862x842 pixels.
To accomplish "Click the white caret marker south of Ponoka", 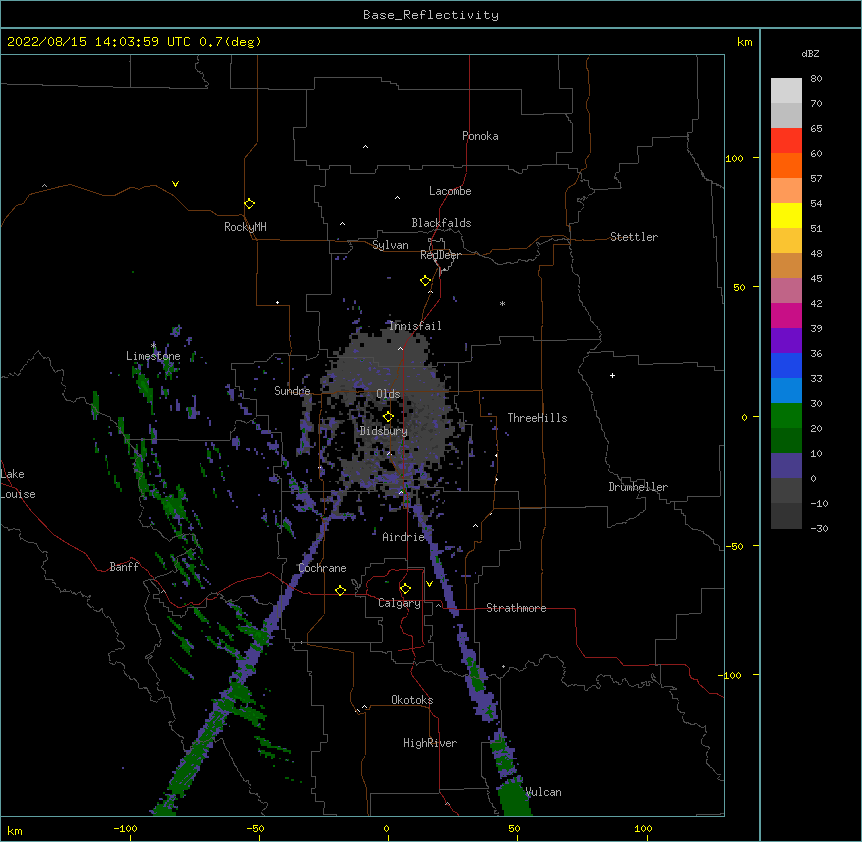I will pos(365,147).
